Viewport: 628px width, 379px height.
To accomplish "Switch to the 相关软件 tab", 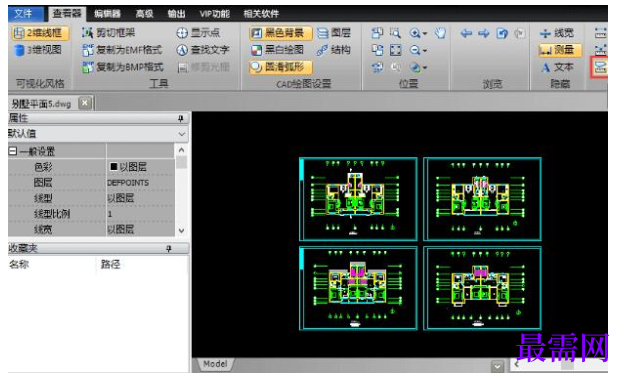I will (x=261, y=14).
